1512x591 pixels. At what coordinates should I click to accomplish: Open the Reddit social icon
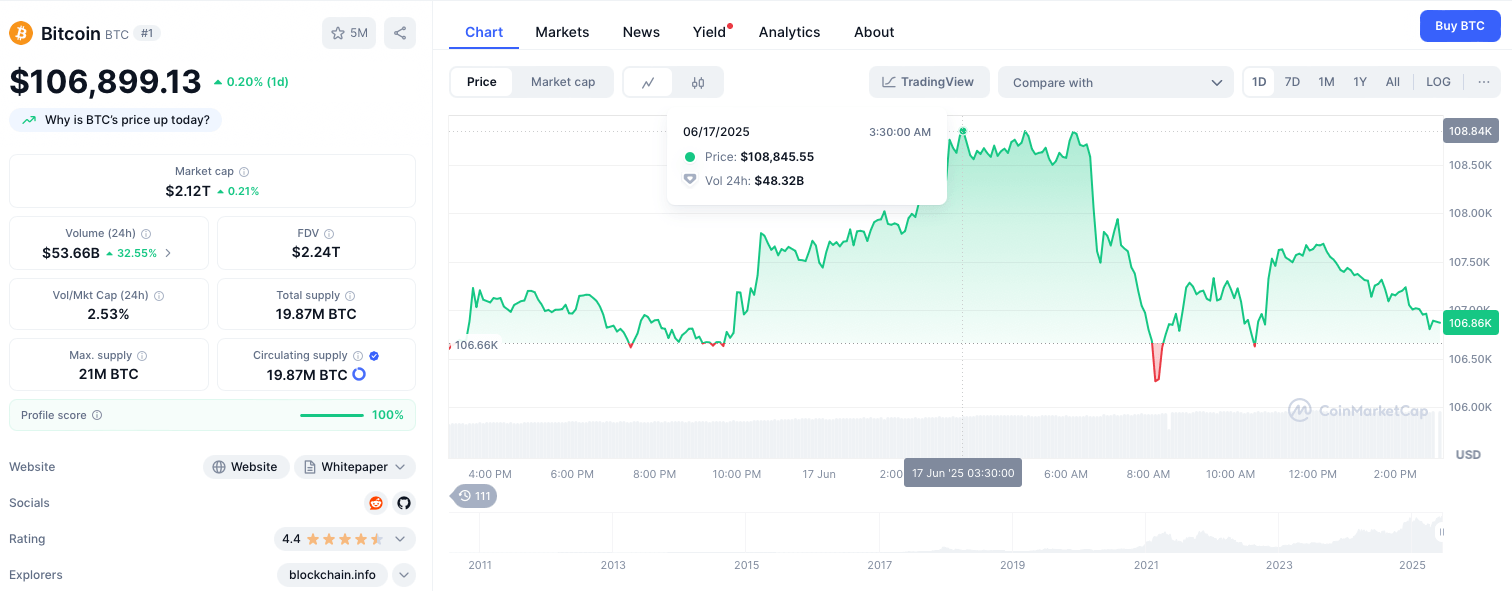[x=376, y=503]
